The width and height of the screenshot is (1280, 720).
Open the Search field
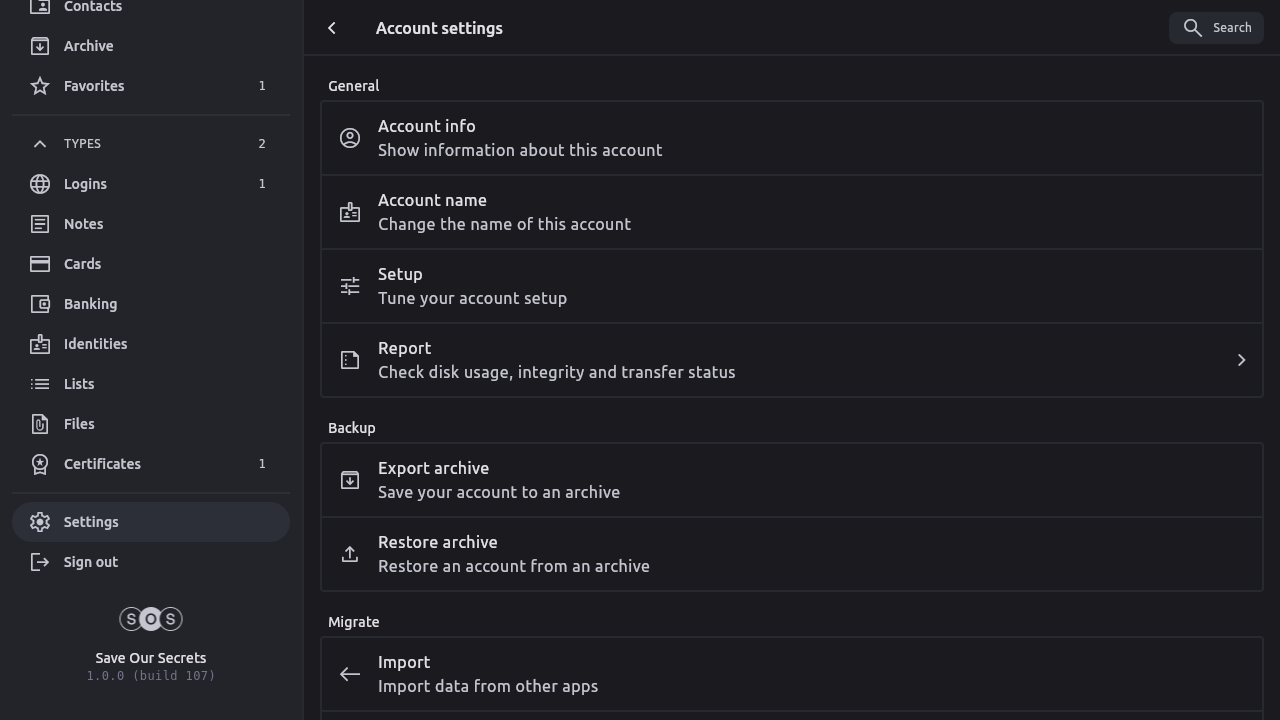pos(1216,28)
